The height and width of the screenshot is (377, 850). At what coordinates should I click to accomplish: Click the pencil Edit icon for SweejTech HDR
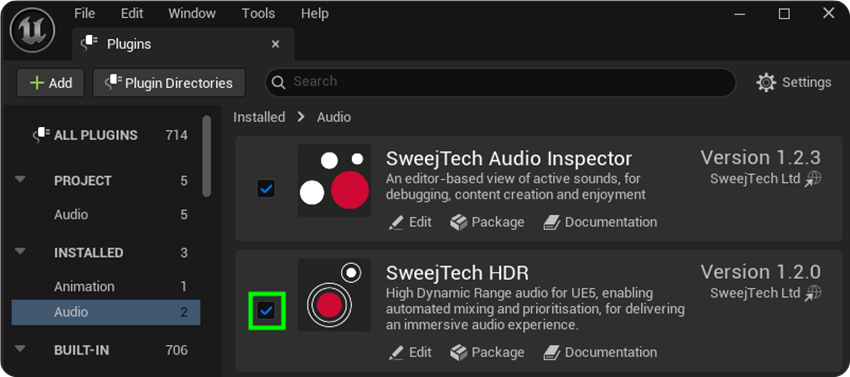(x=396, y=353)
